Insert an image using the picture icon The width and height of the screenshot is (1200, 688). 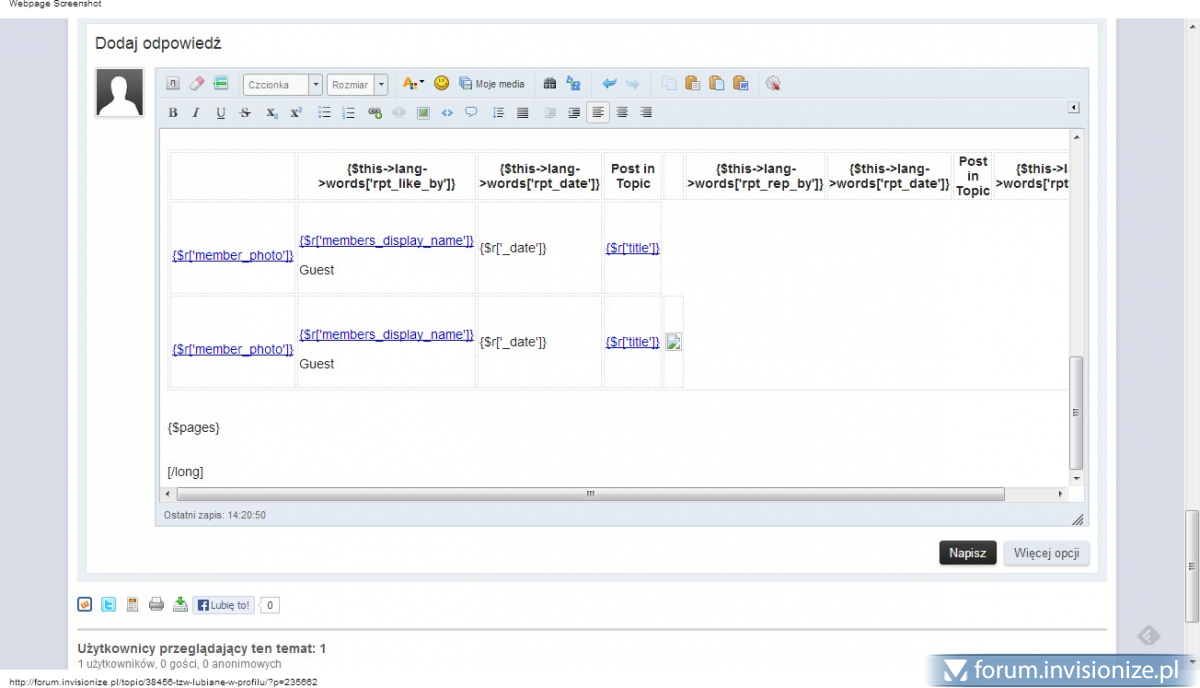(423, 113)
